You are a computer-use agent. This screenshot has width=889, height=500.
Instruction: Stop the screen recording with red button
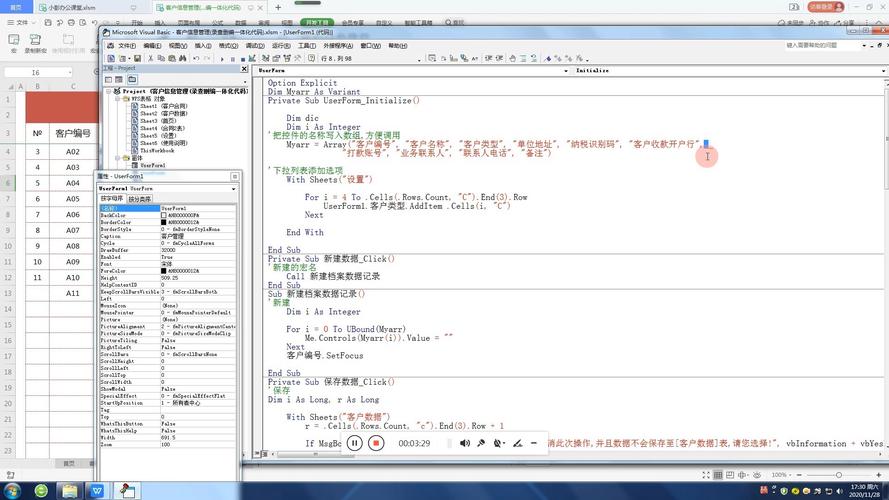tap(376, 443)
